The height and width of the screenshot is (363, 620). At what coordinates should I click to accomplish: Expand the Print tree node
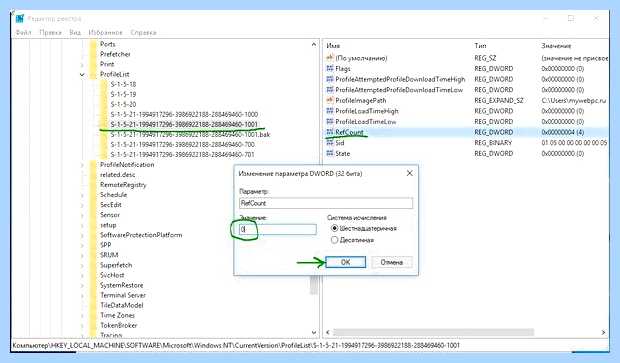pyautogui.click(x=82, y=64)
